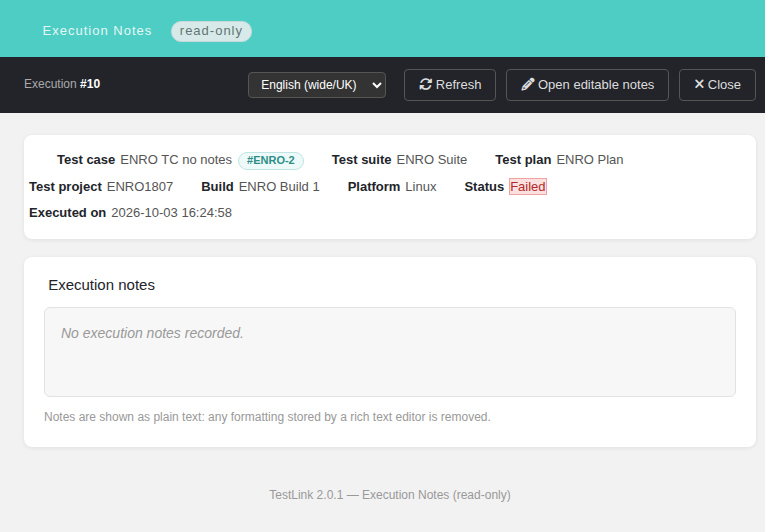This screenshot has width=765, height=532.
Task: Click the 'Status' field label
Action: click(x=484, y=186)
